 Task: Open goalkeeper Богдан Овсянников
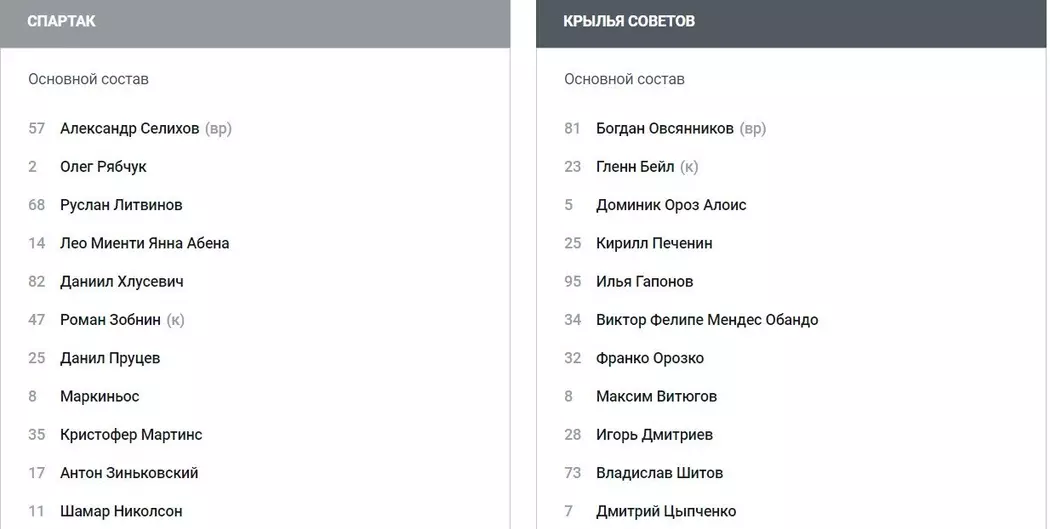click(664, 129)
